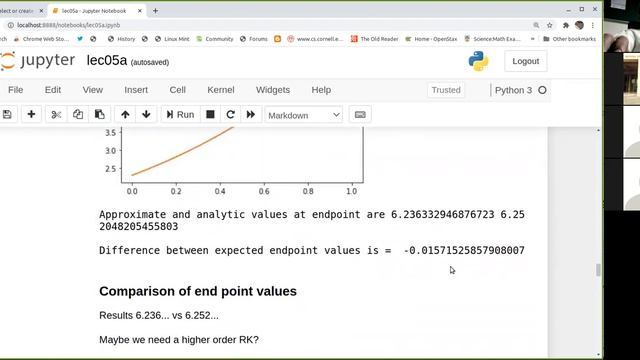Click the Trusted notebook button
This screenshot has width=640, height=360.
(x=446, y=90)
